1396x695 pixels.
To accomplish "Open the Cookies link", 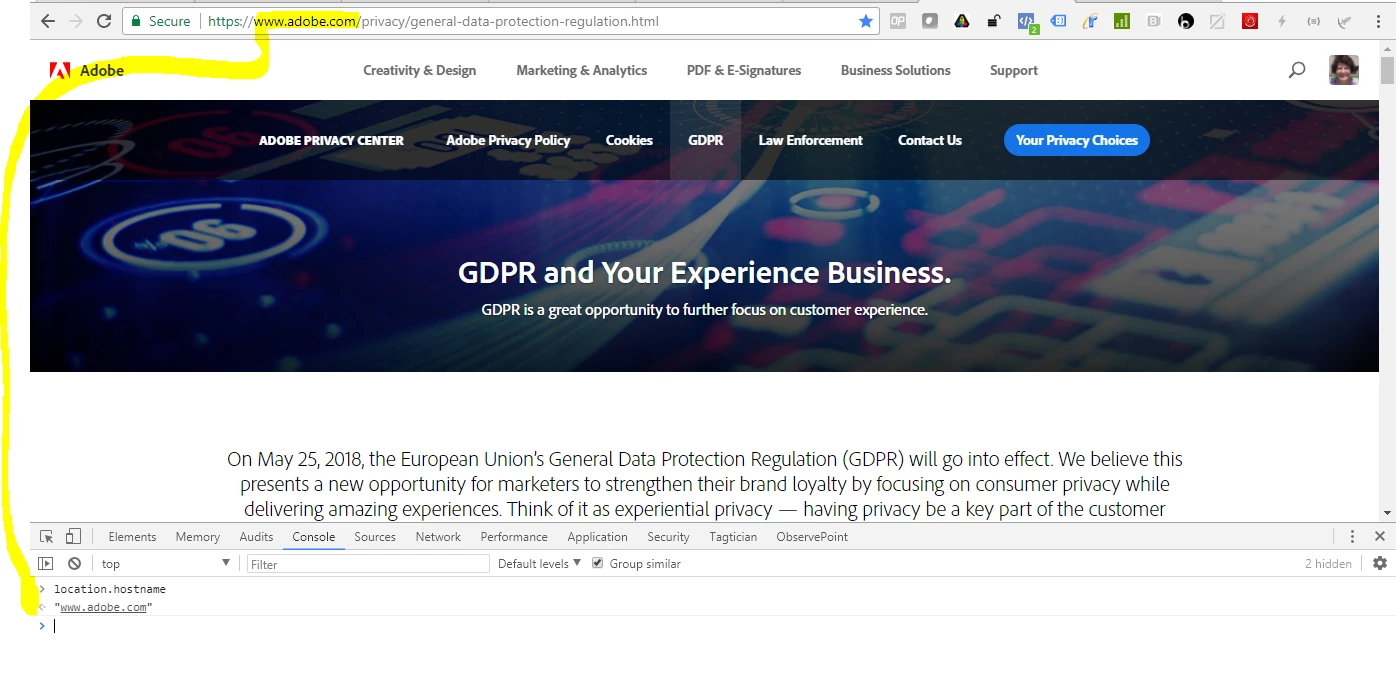I will click(629, 140).
